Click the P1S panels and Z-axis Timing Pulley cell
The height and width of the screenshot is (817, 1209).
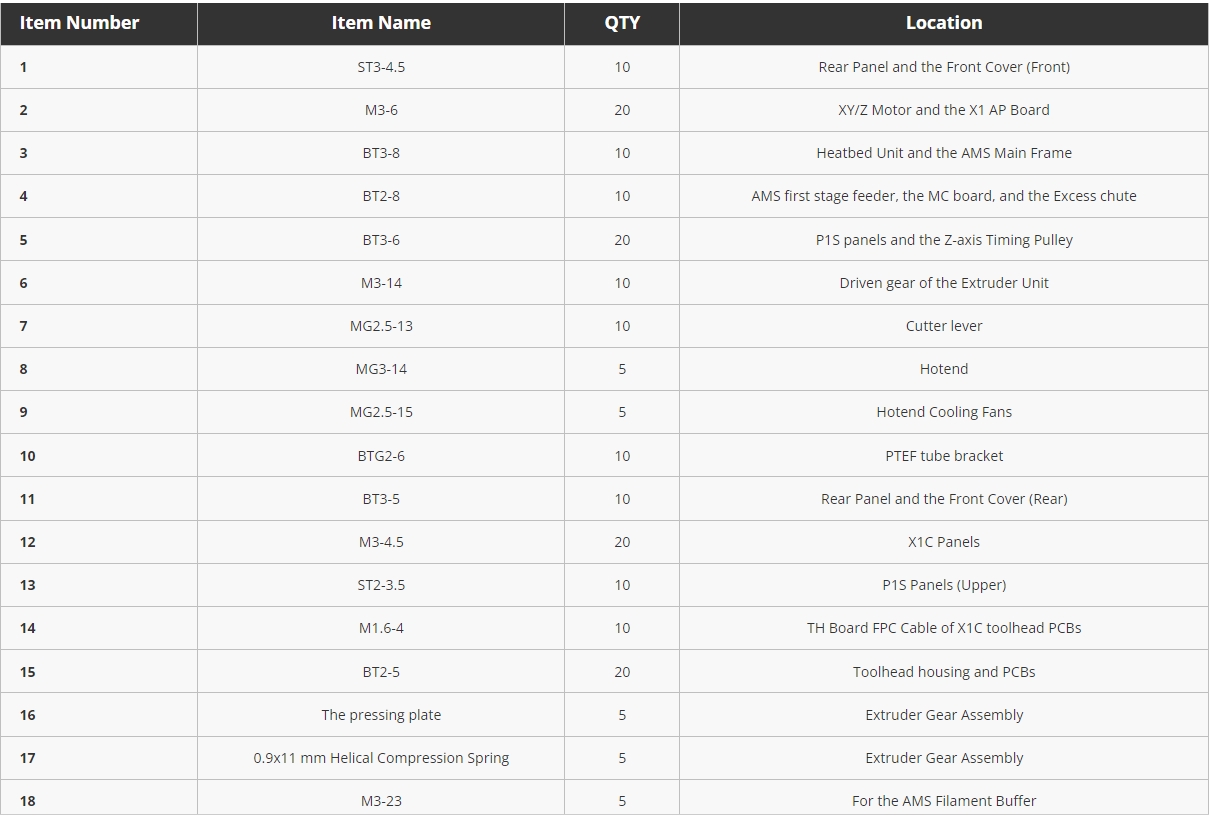tap(943, 240)
